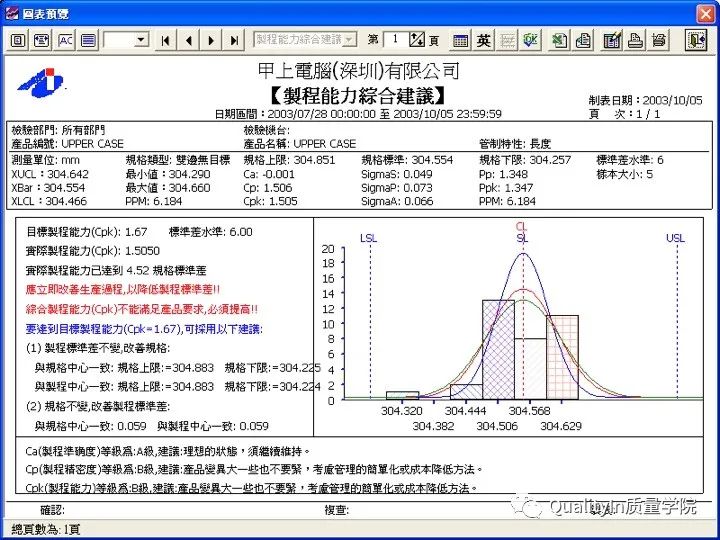Go to the previous page
Image resolution: width=720 pixels, height=540 pixels.
(x=188, y=40)
